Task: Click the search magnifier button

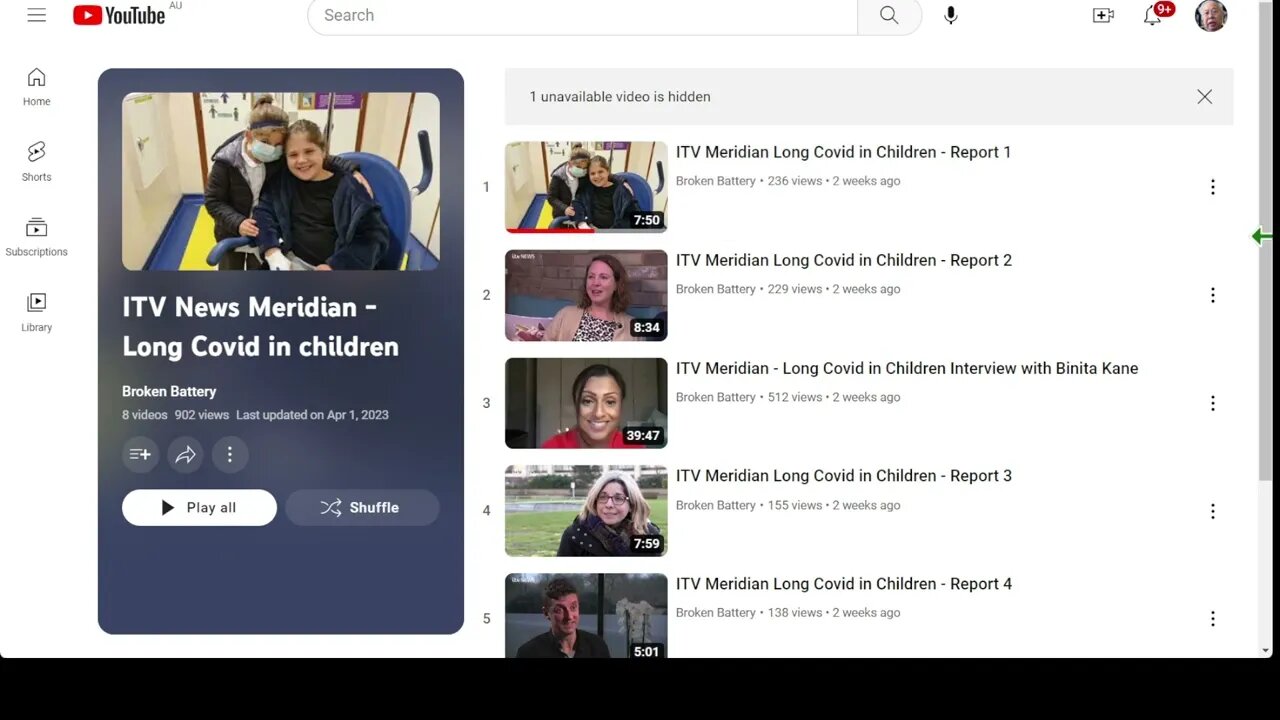Action: [889, 15]
